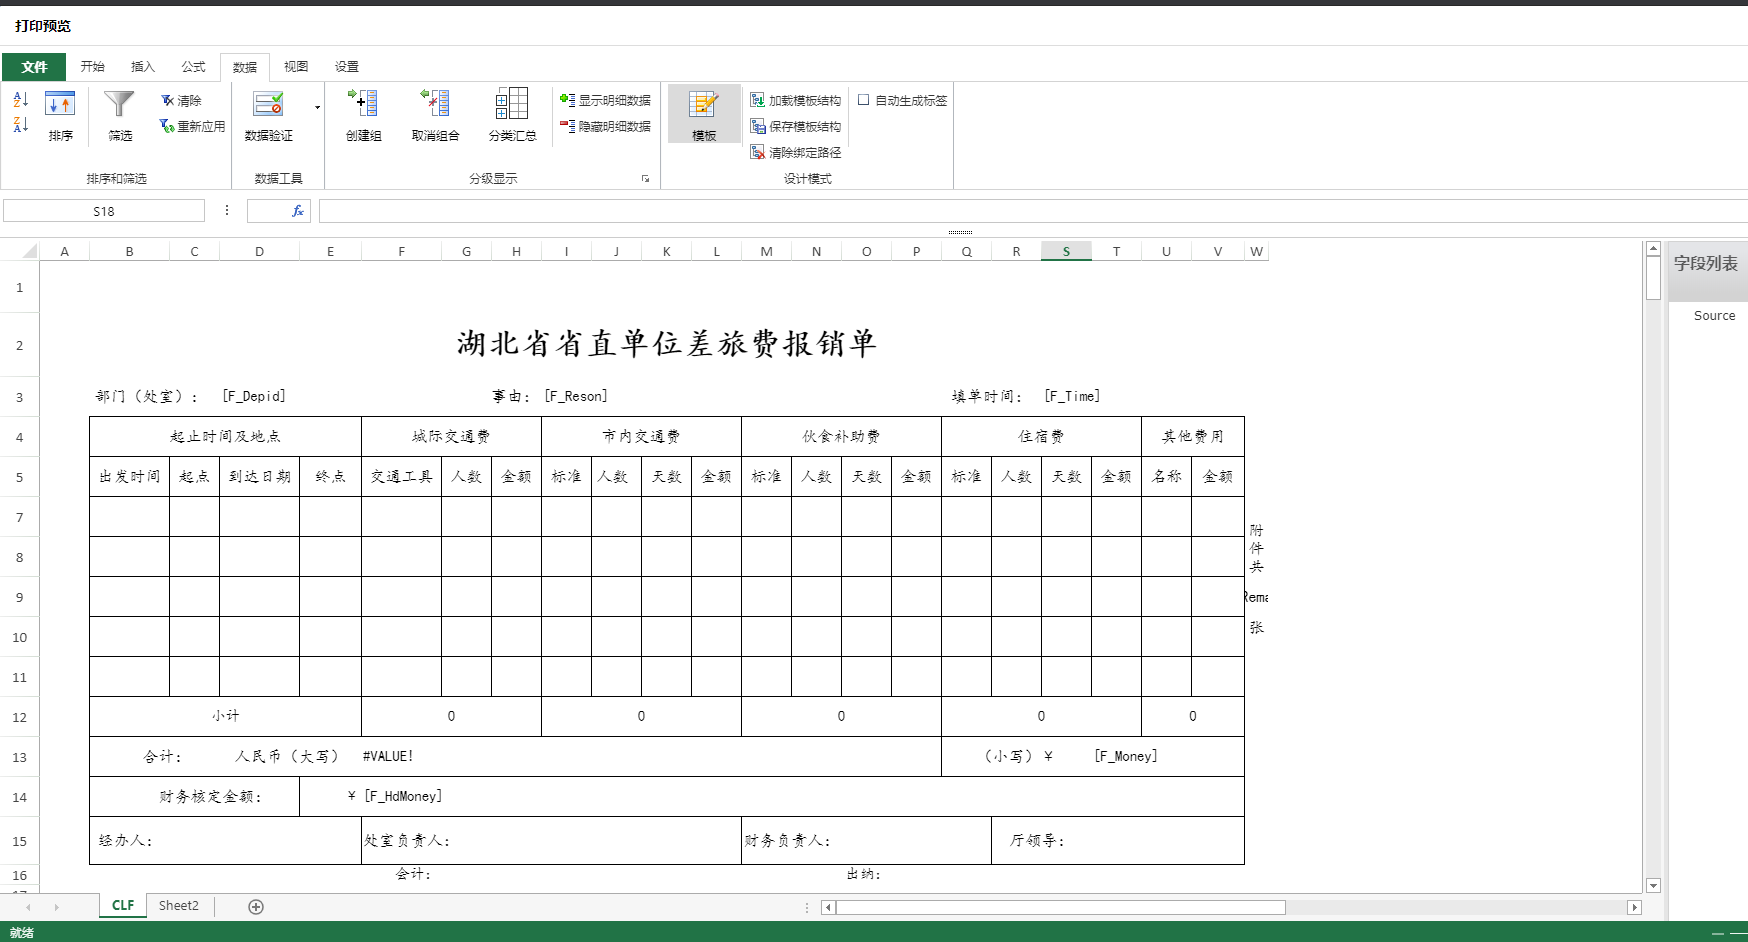
Task: Click the formula bar options dots
Action: pyautogui.click(x=227, y=211)
